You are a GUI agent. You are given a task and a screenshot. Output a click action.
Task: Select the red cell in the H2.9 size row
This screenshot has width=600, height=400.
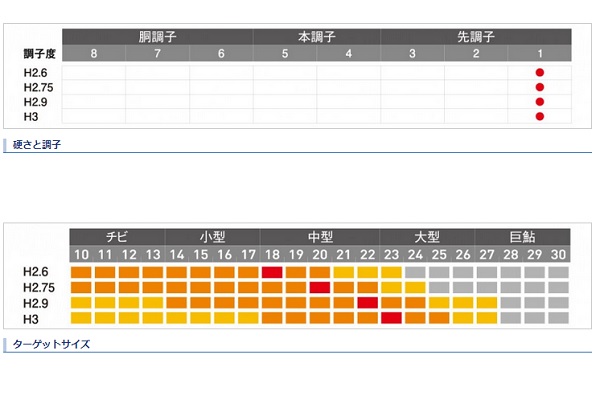point(367,302)
